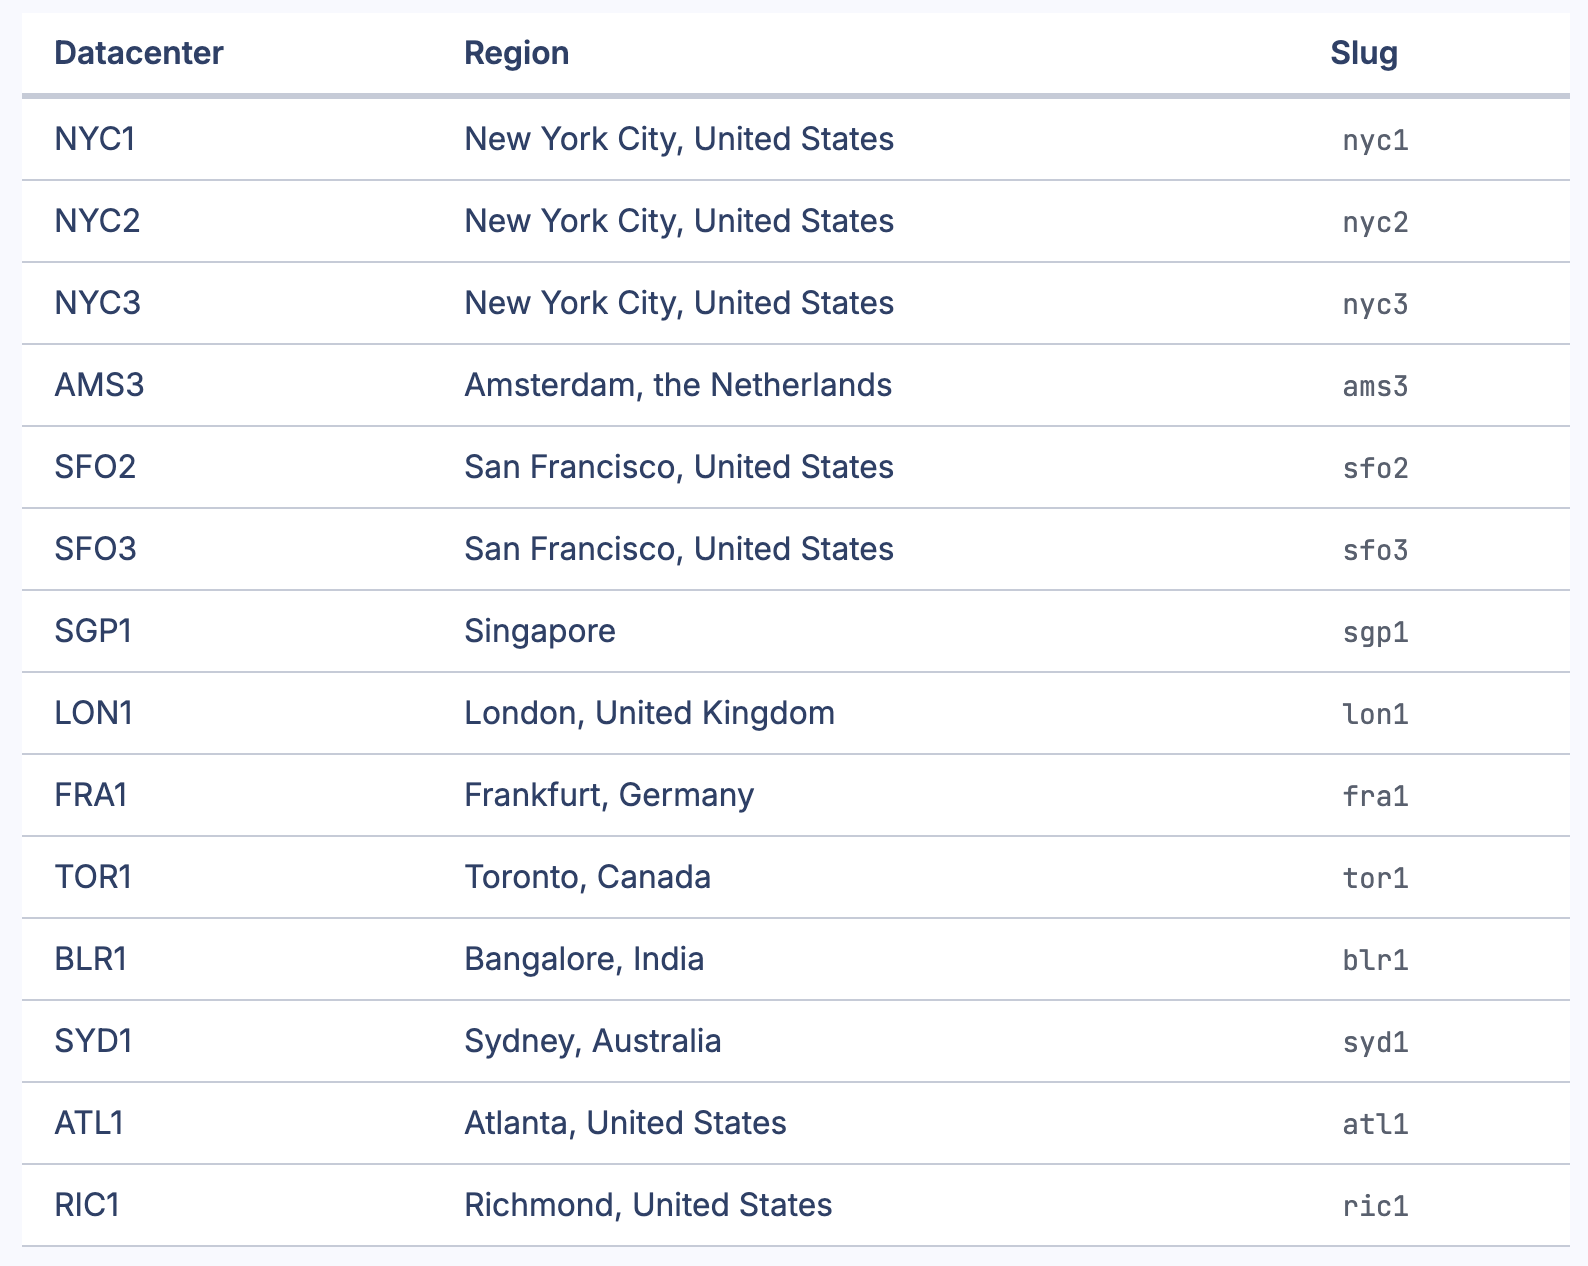The width and height of the screenshot is (1588, 1266).
Task: Click the Datacenter column header
Action: 139,53
